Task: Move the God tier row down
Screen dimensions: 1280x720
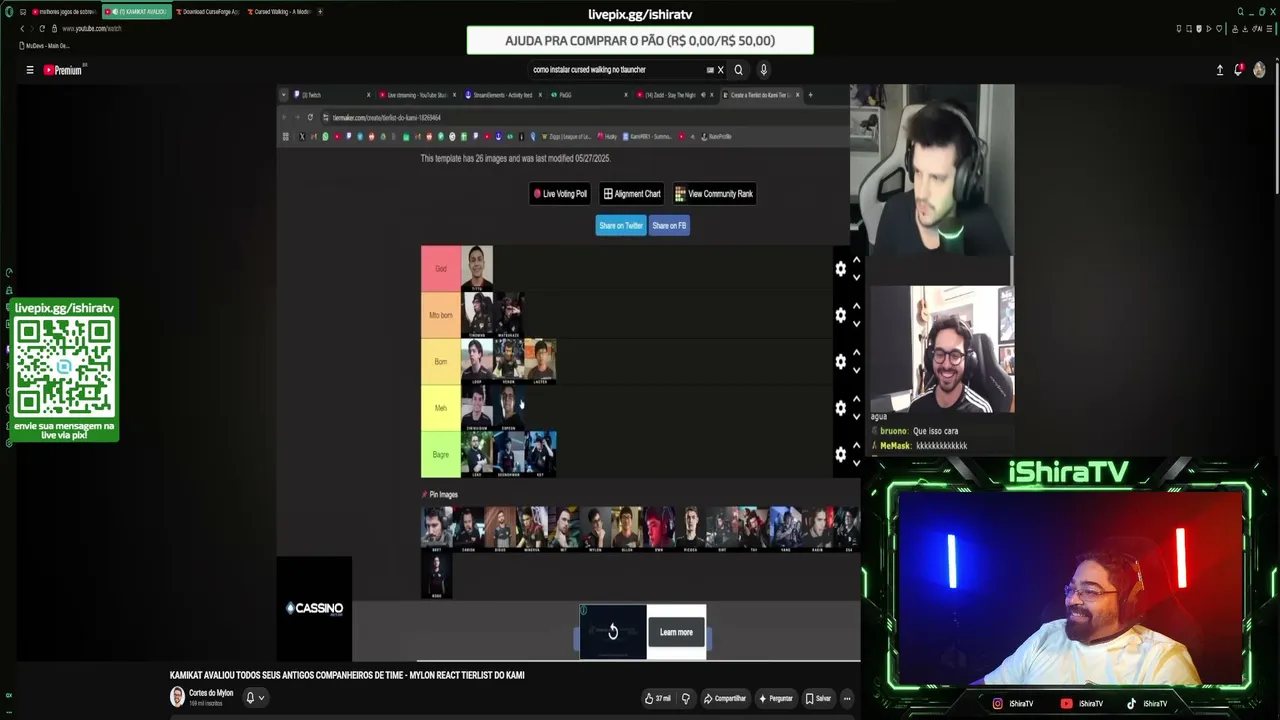Action: coord(856,278)
